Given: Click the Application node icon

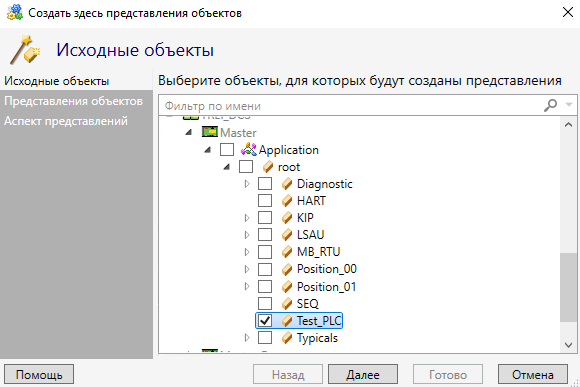Looking at the screenshot, I should click(x=248, y=149).
